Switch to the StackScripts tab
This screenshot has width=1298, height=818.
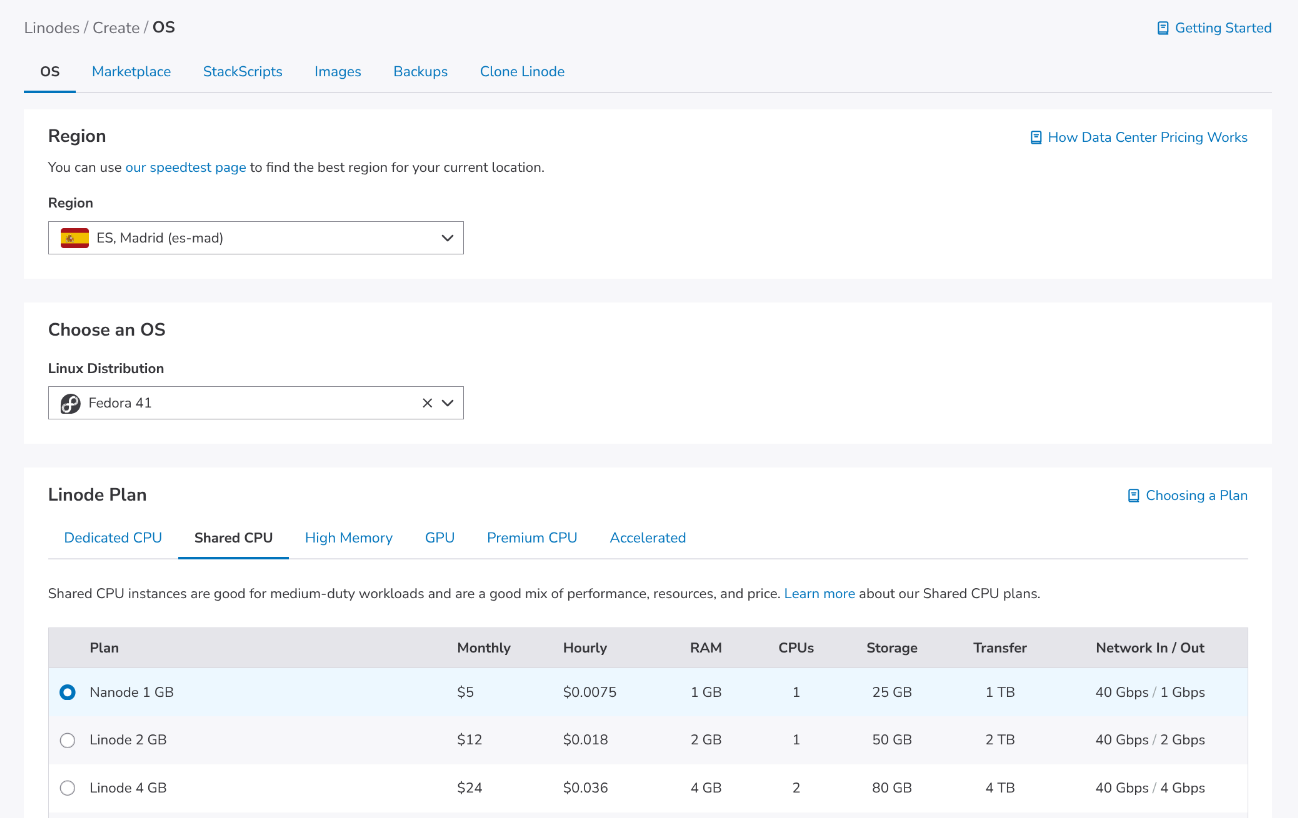coord(243,72)
